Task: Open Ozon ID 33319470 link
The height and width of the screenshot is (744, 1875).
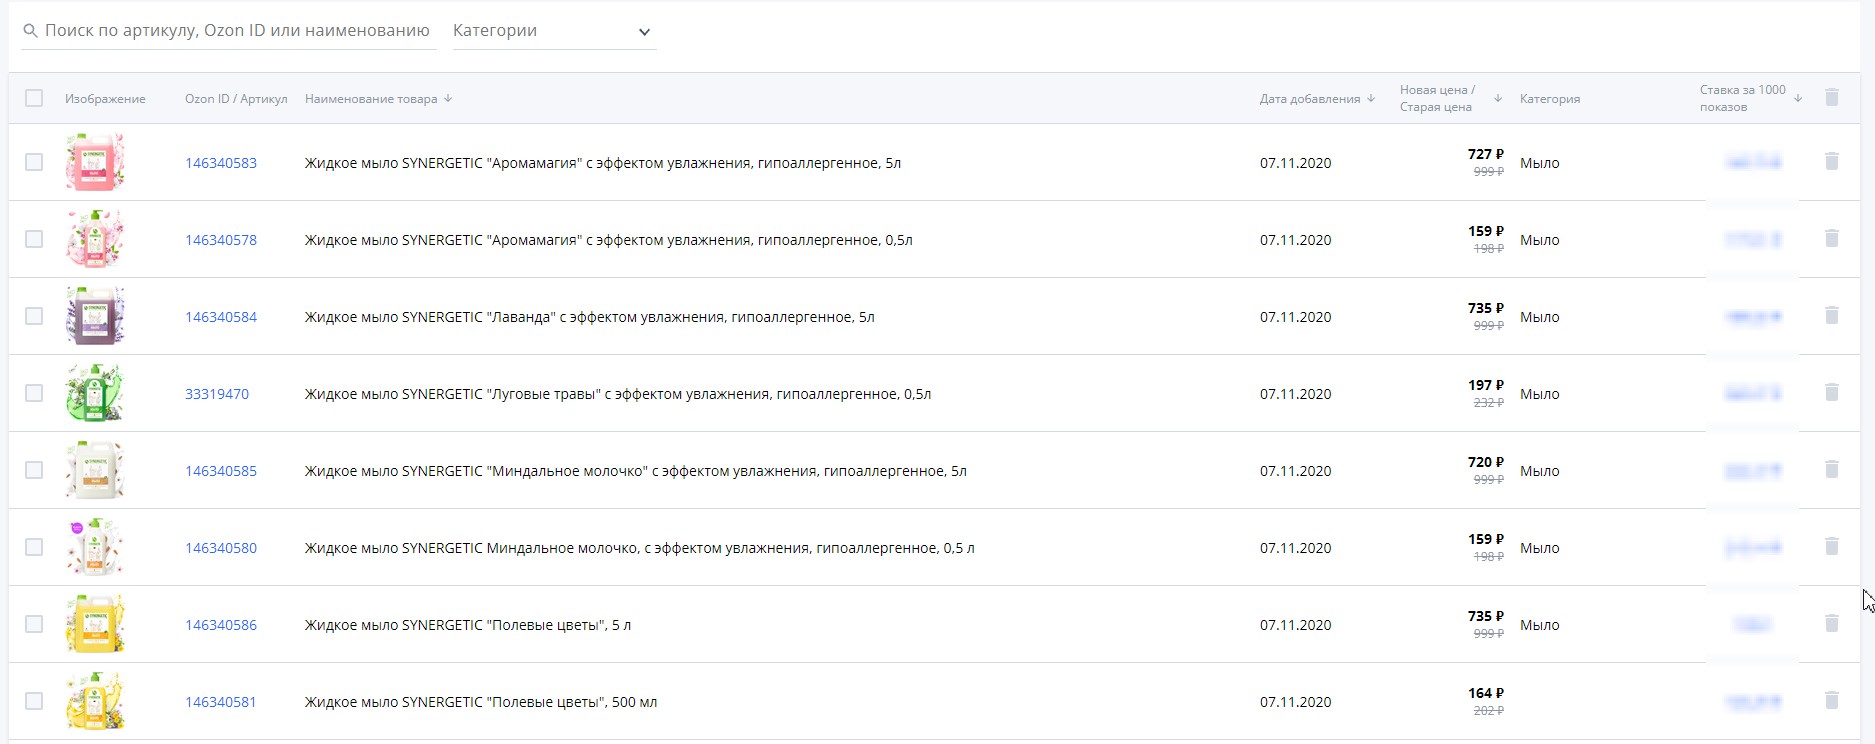Action: pyautogui.click(x=217, y=394)
